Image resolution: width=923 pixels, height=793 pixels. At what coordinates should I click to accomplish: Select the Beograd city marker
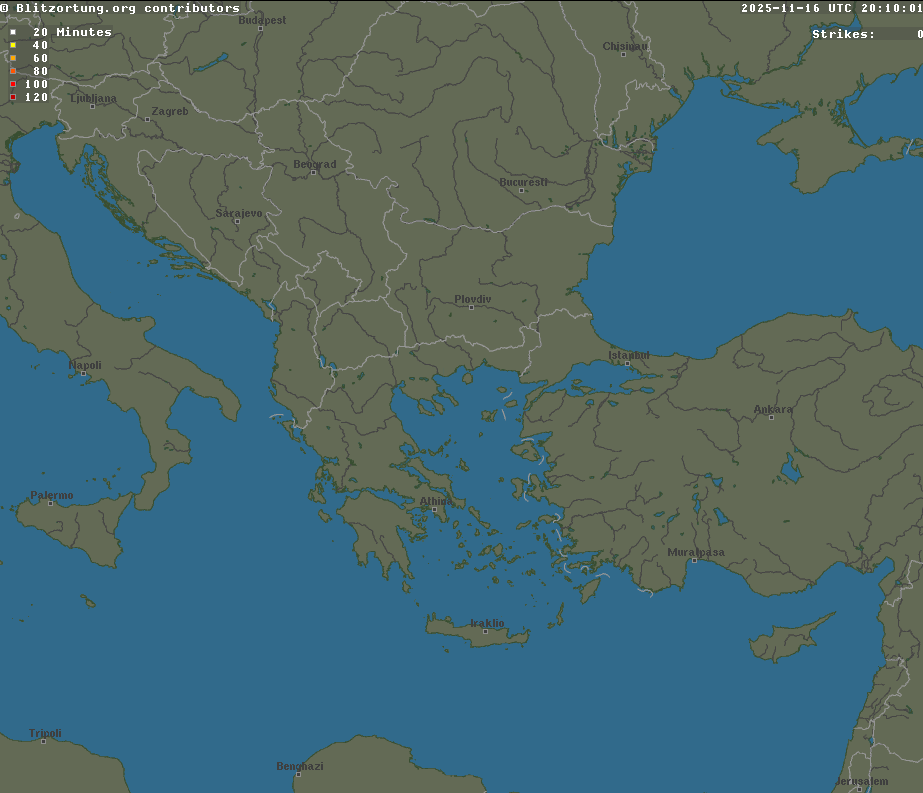click(x=313, y=173)
